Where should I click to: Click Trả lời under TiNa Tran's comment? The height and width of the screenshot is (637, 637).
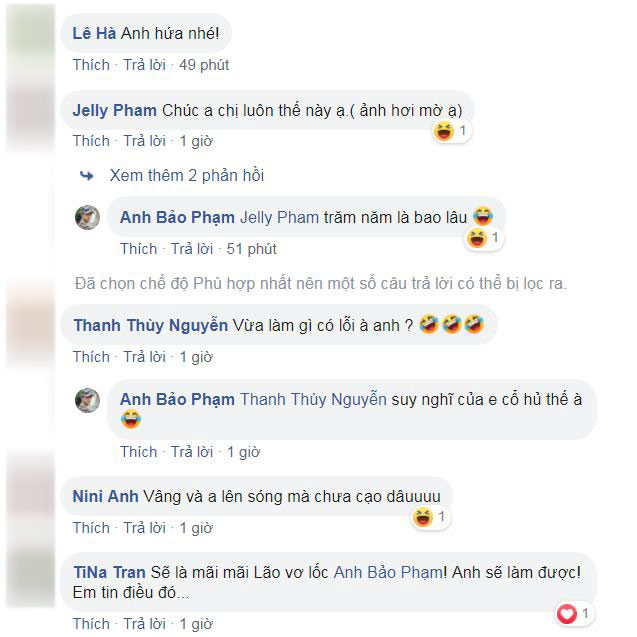coord(145,624)
